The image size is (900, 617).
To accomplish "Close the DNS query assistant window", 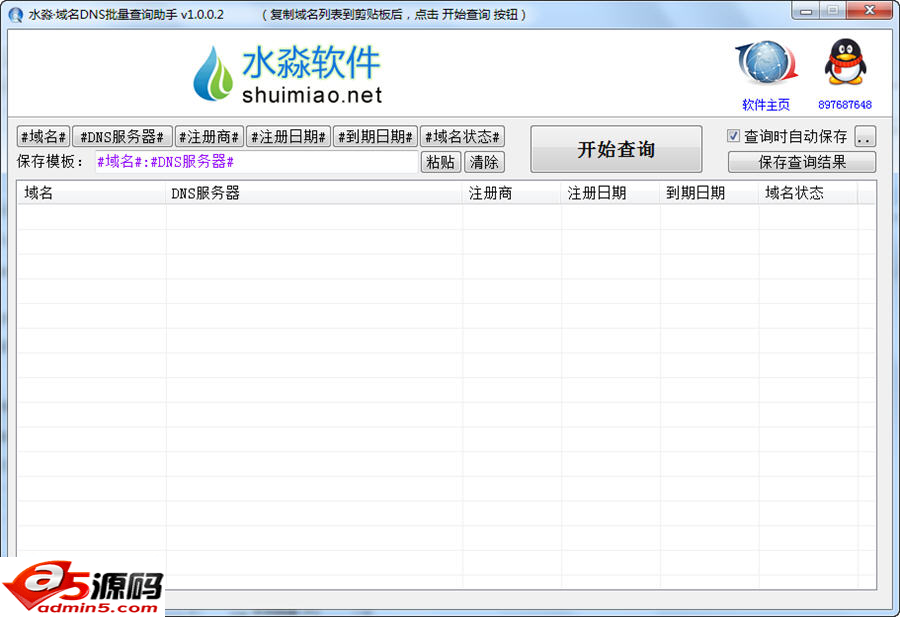I will pos(870,11).
